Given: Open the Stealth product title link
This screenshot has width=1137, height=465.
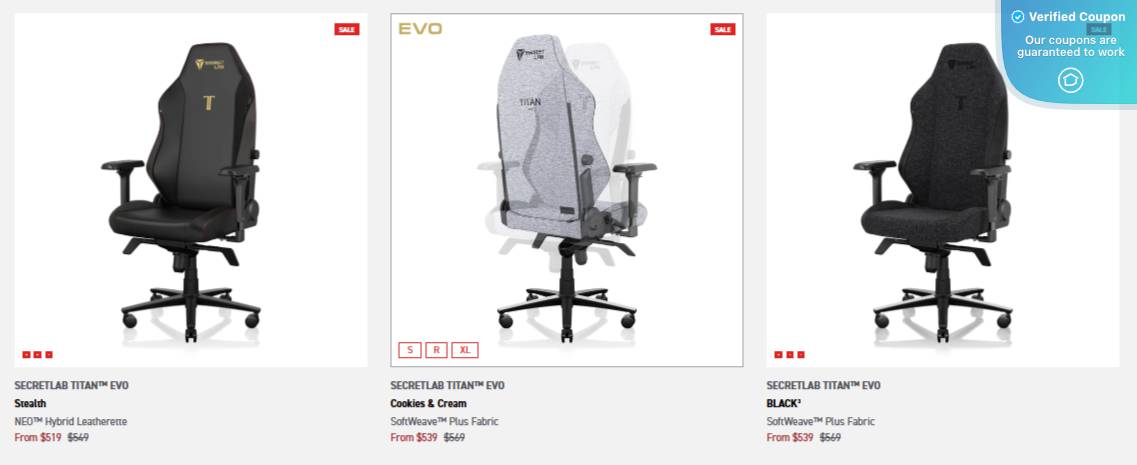Looking at the screenshot, I should [30, 403].
